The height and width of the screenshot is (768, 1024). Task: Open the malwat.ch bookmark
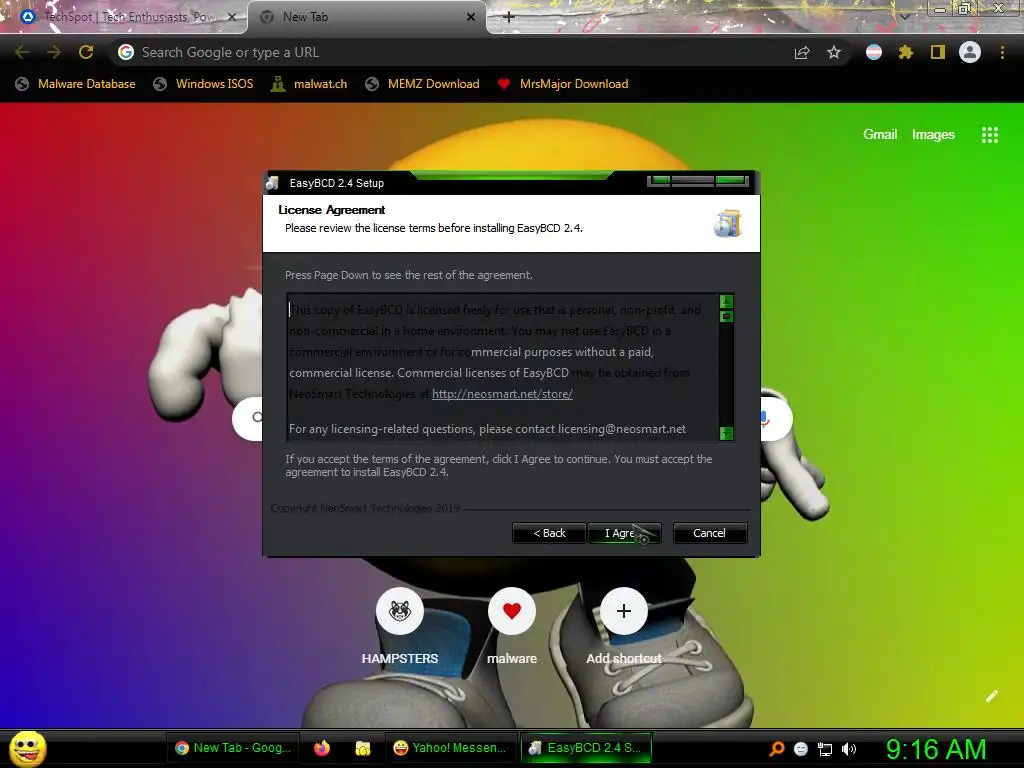(x=309, y=84)
